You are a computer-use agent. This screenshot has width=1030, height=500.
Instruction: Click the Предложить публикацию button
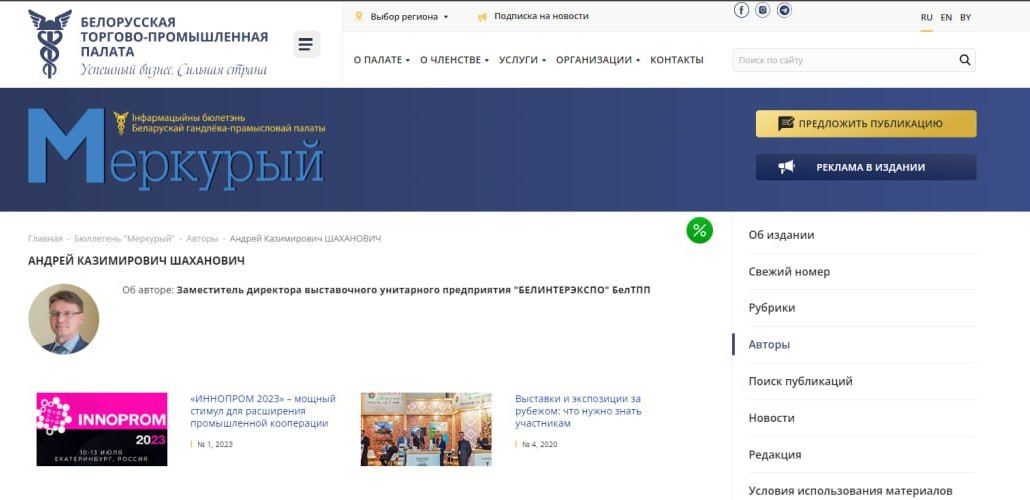(865, 124)
